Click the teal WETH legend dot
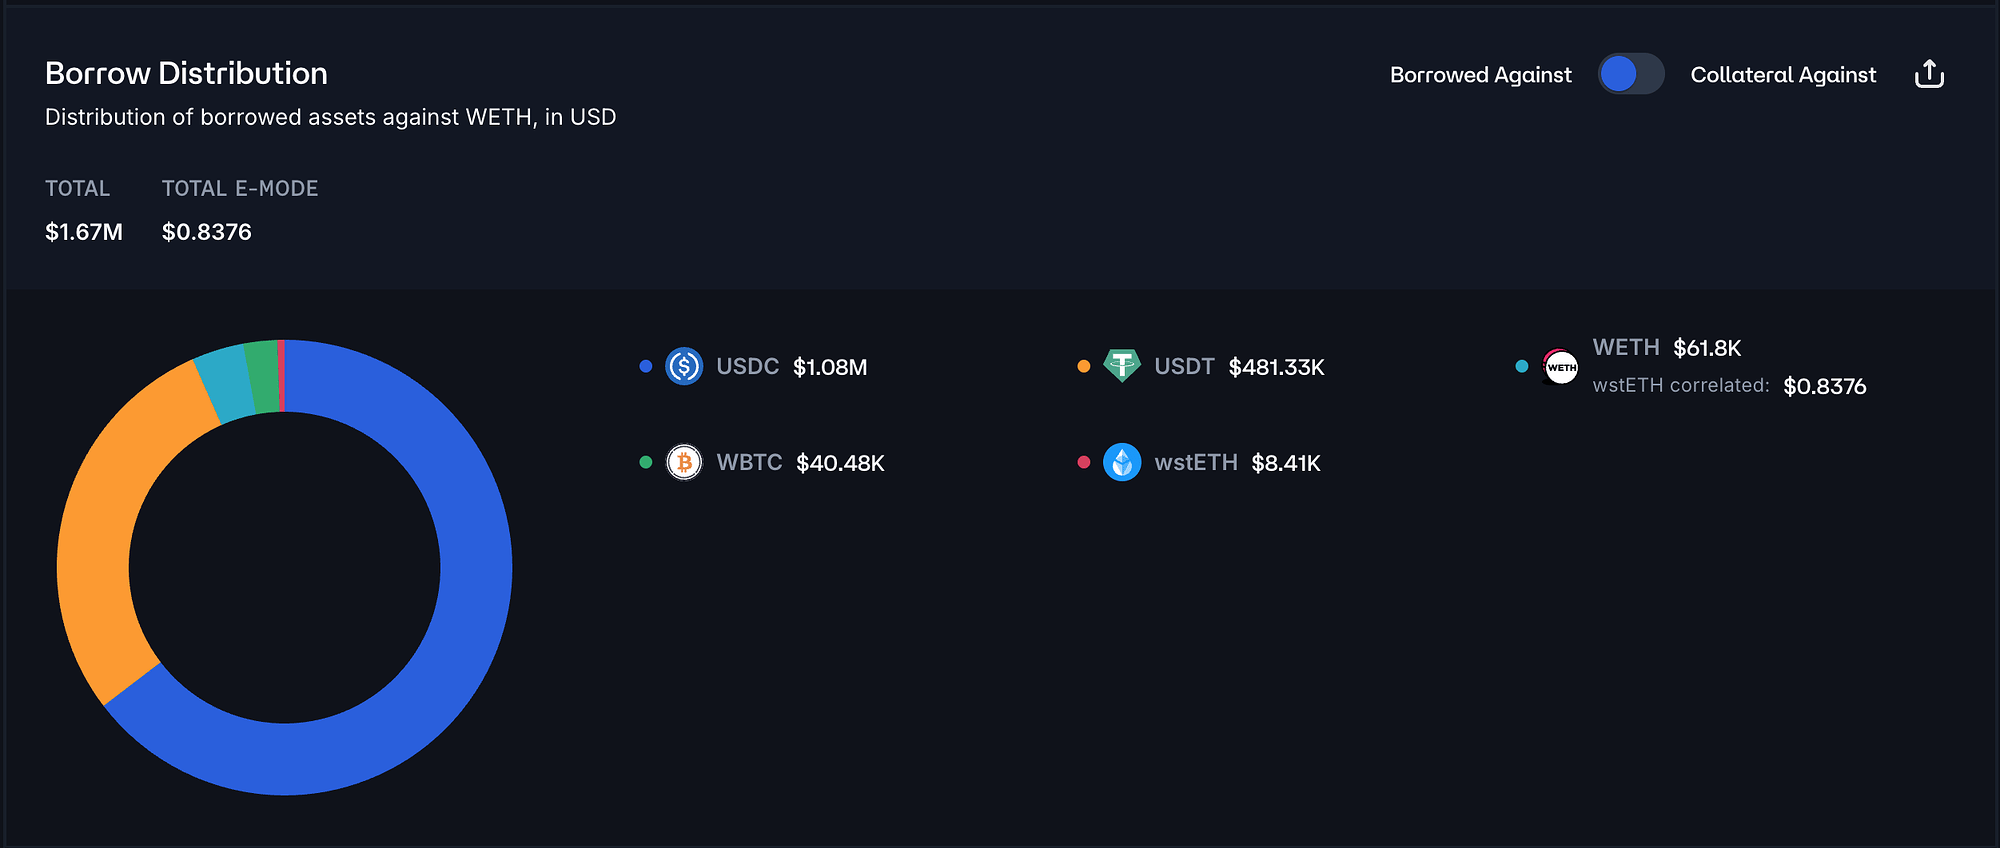2000x848 pixels. [1522, 367]
